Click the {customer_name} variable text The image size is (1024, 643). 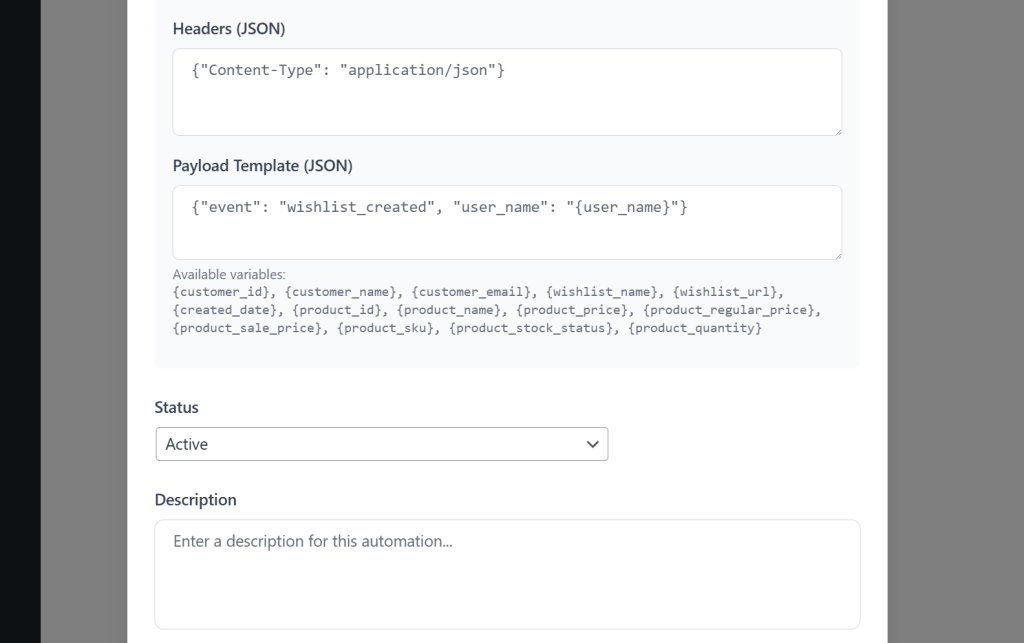pos(340,292)
